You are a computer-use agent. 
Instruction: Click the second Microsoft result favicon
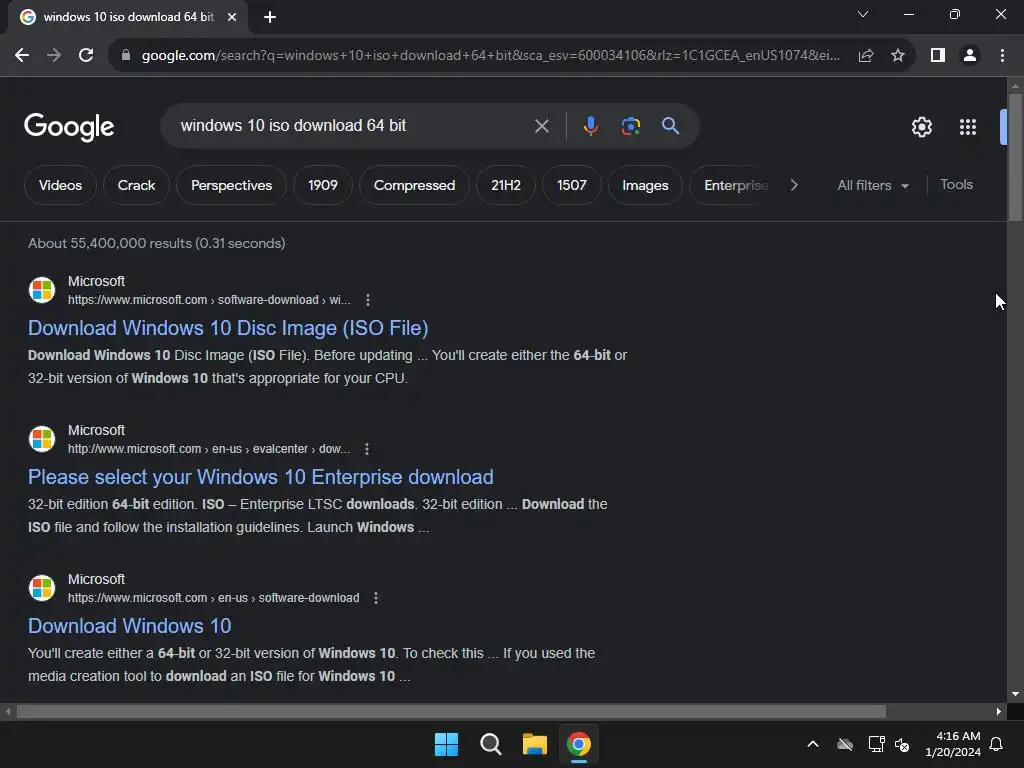pos(42,439)
